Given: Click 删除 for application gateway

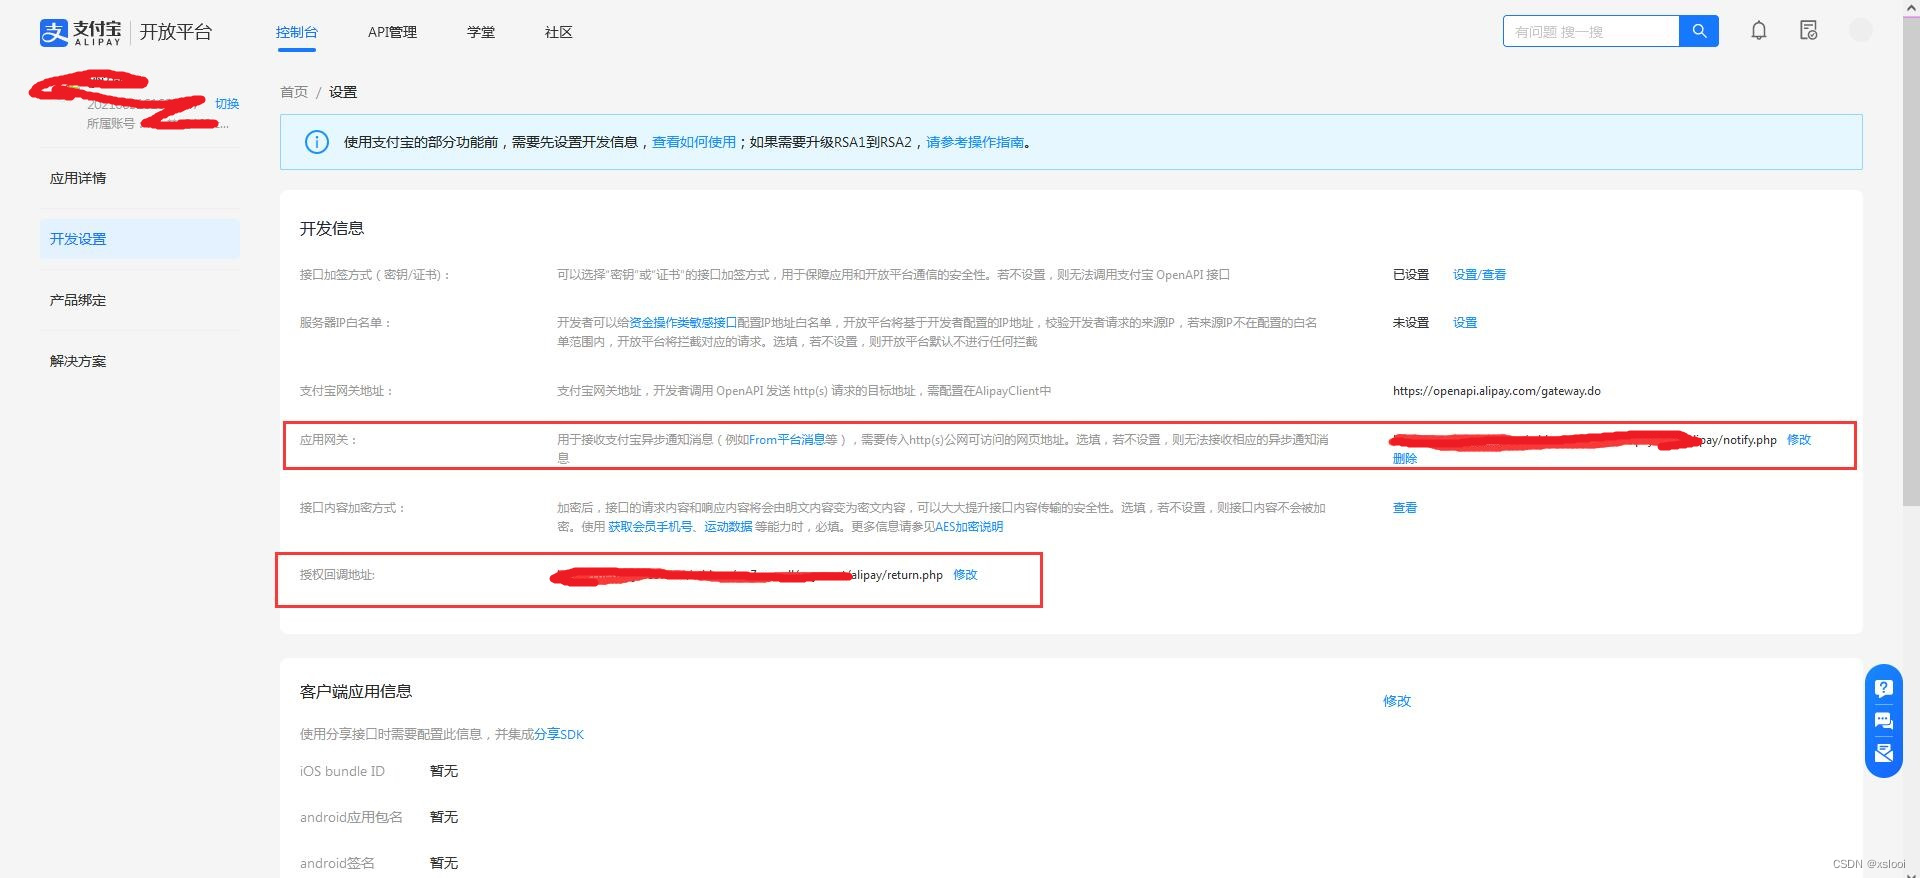Looking at the screenshot, I should [1405, 458].
